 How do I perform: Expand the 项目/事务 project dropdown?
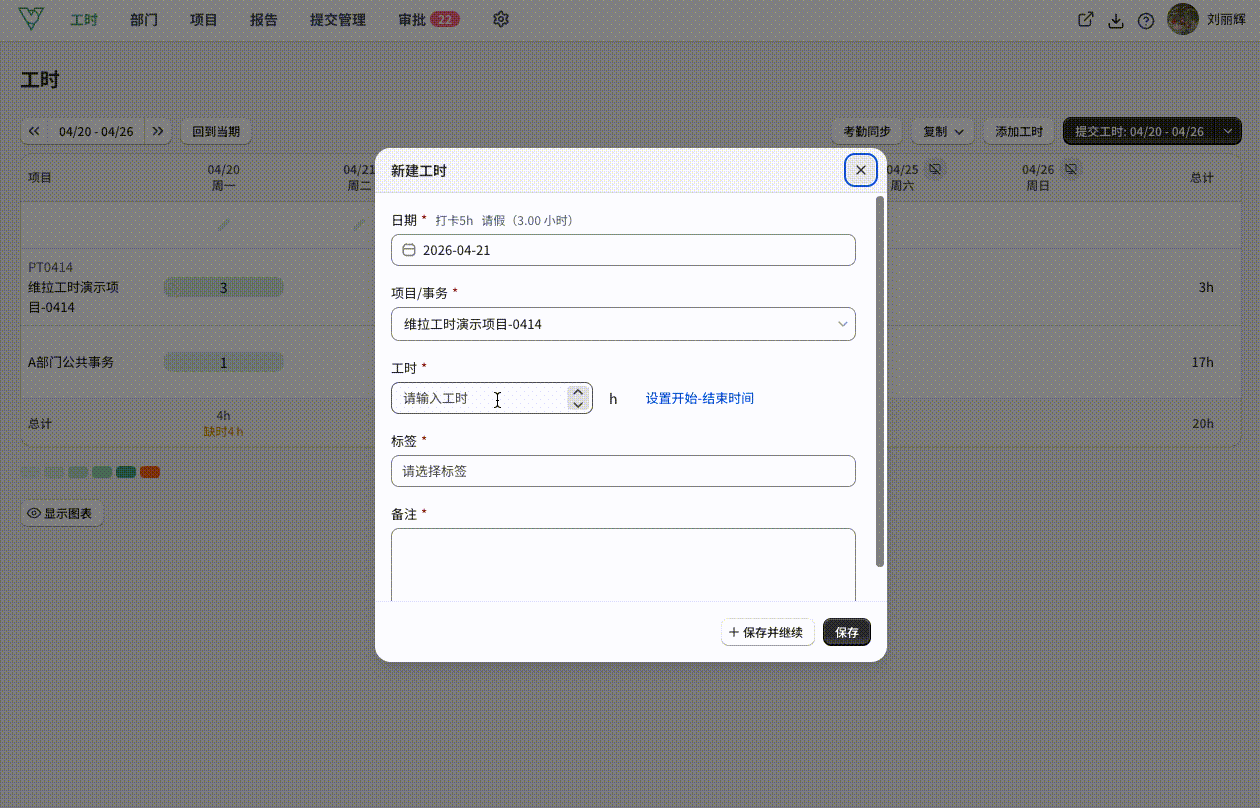623,324
